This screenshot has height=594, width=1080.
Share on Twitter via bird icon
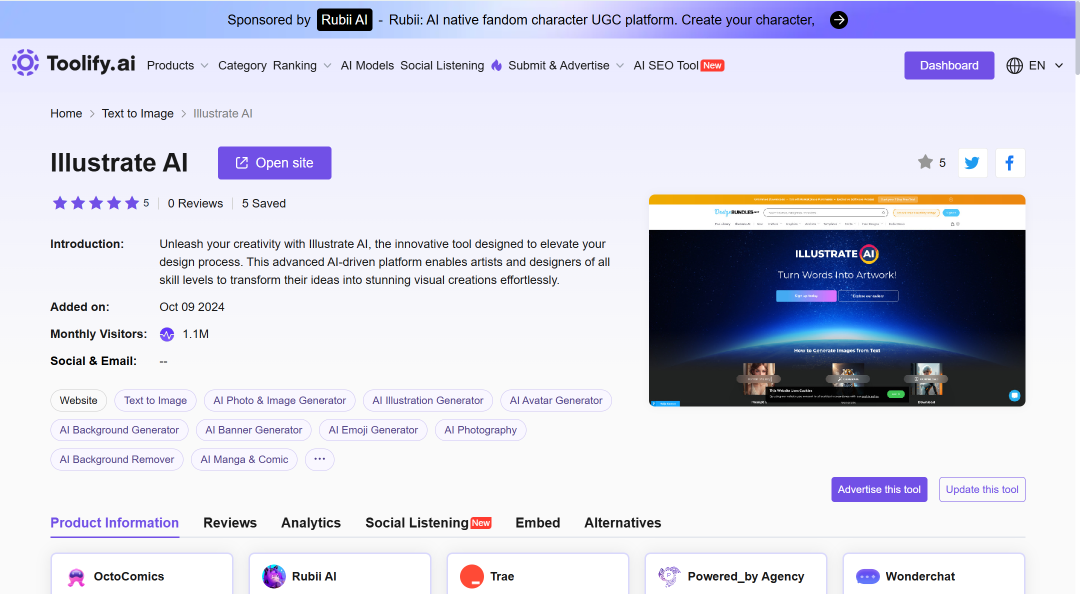tap(973, 163)
